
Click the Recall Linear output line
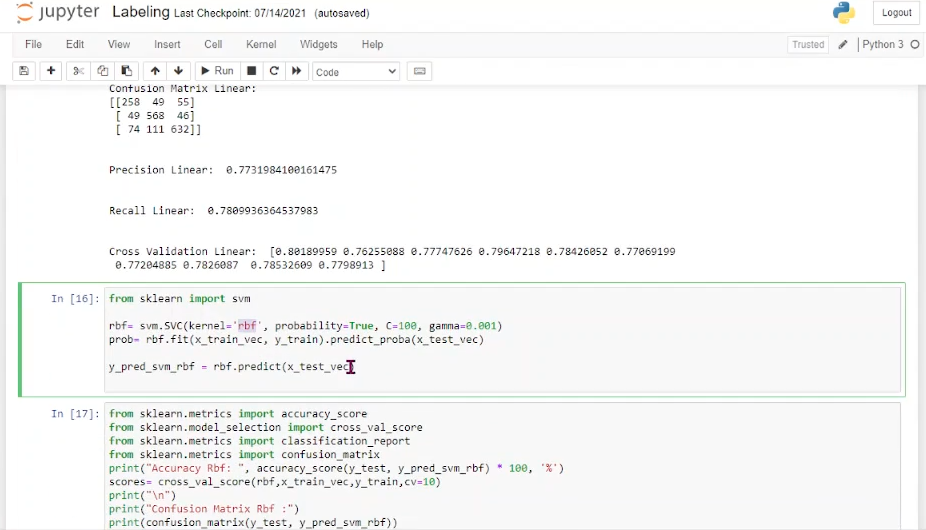[x=213, y=211]
